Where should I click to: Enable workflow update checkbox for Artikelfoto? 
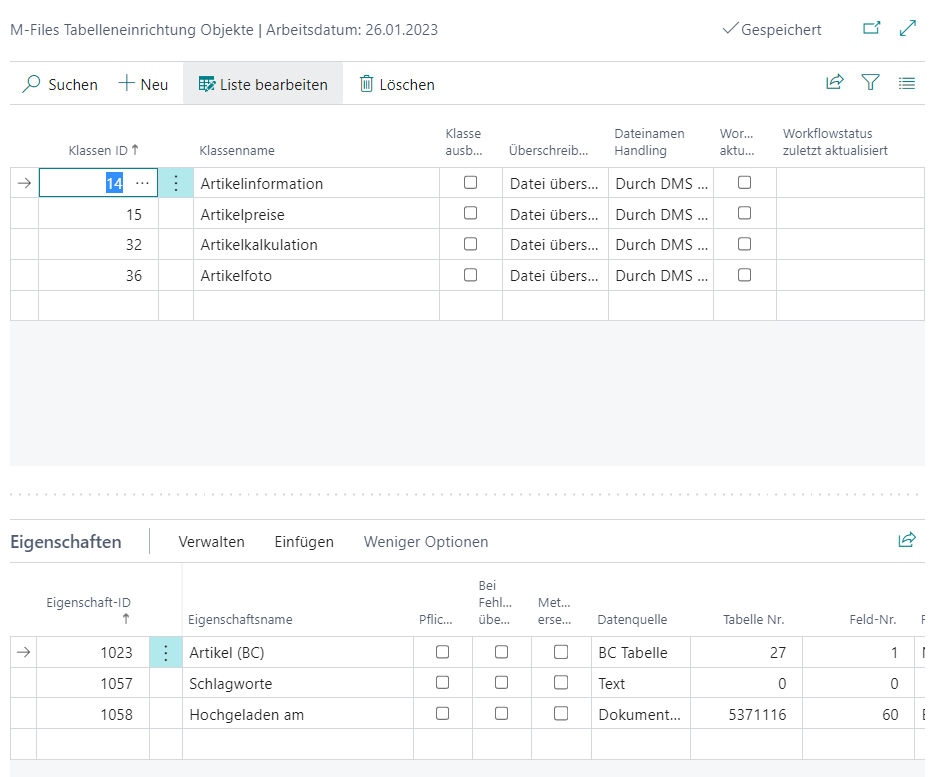(745, 275)
